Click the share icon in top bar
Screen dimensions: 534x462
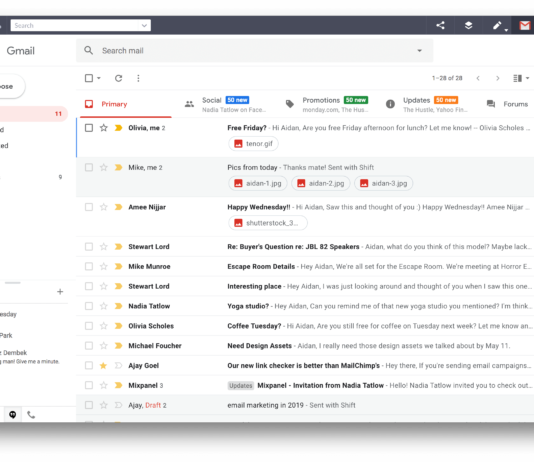point(440,25)
